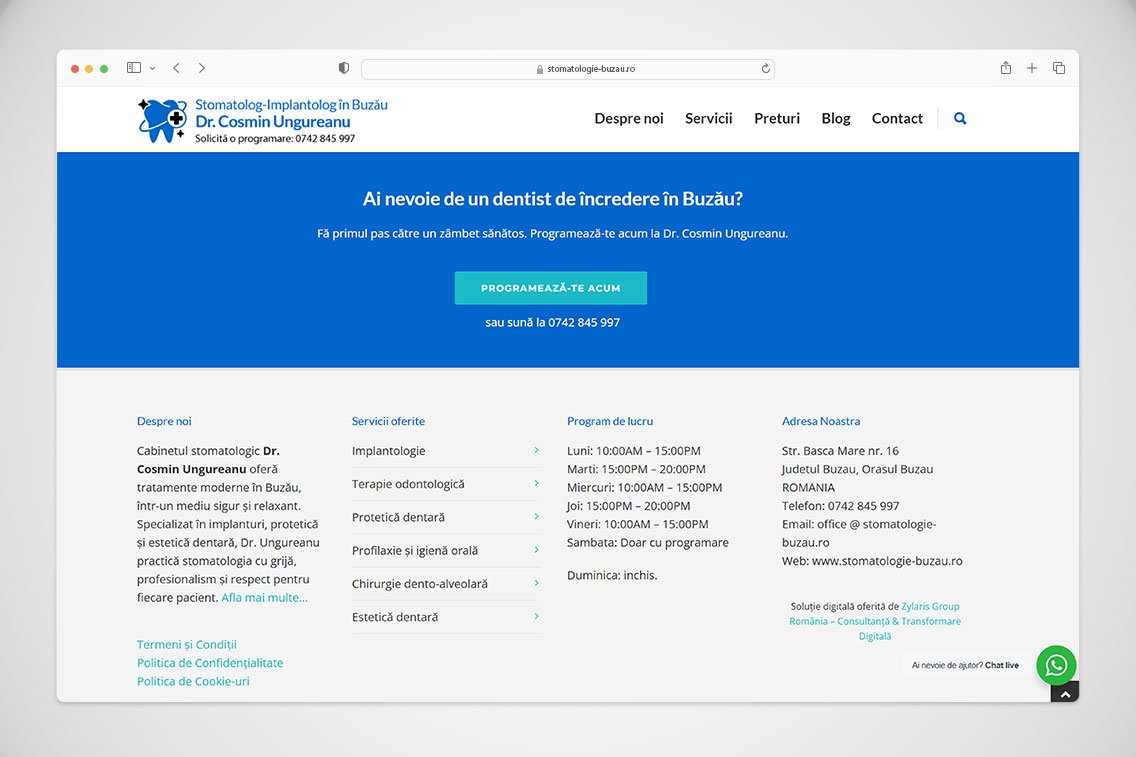Open a new tab with the plus icon
1136x757 pixels.
click(x=1032, y=68)
